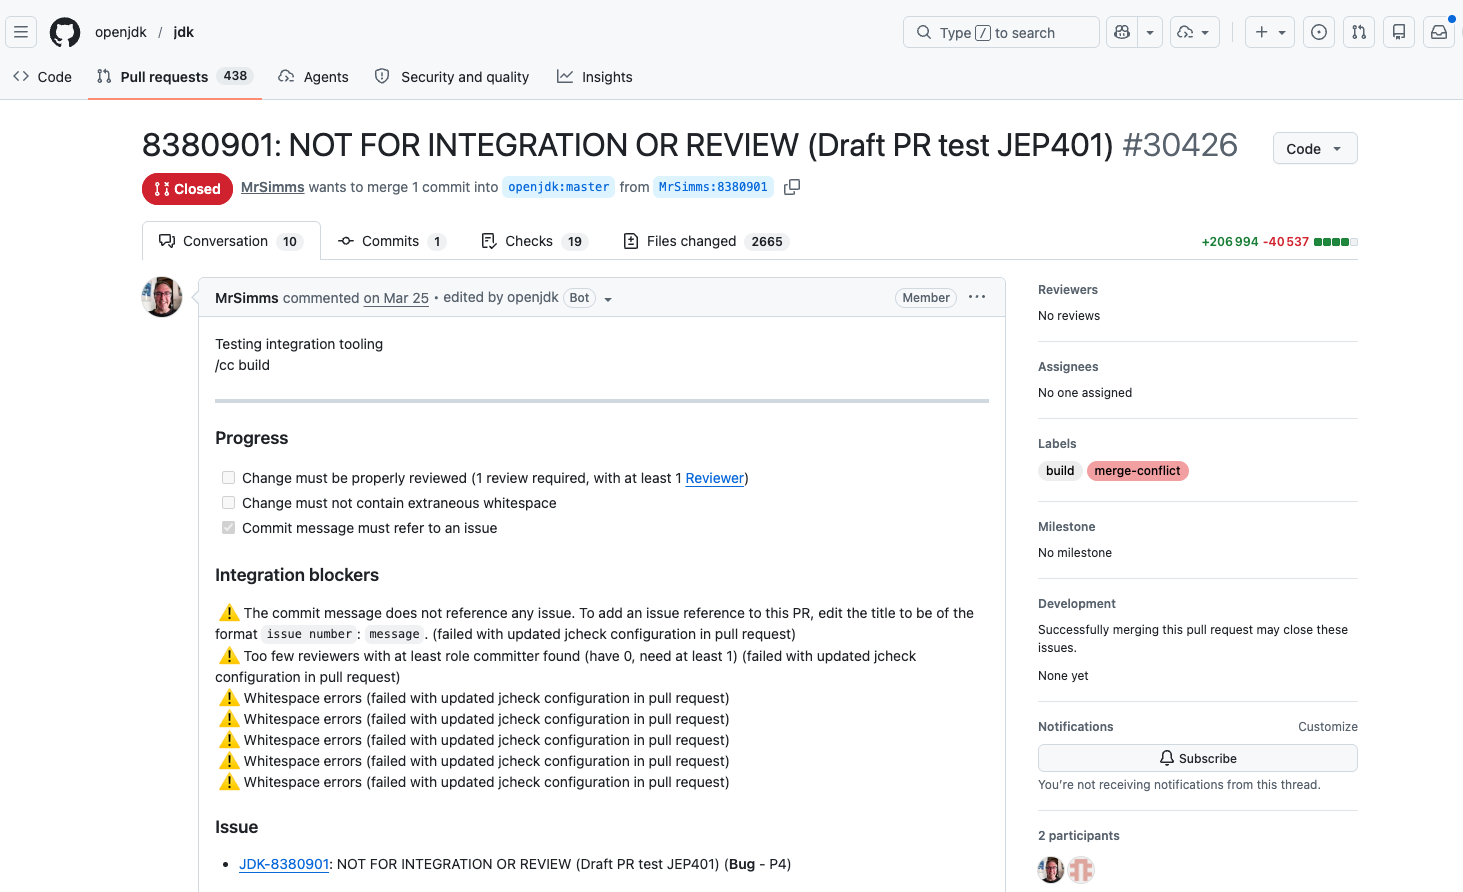Screen dimensions: 1463x892
Task: Toggle the 'extraneous whitespace' checkbox
Action: click(x=229, y=503)
